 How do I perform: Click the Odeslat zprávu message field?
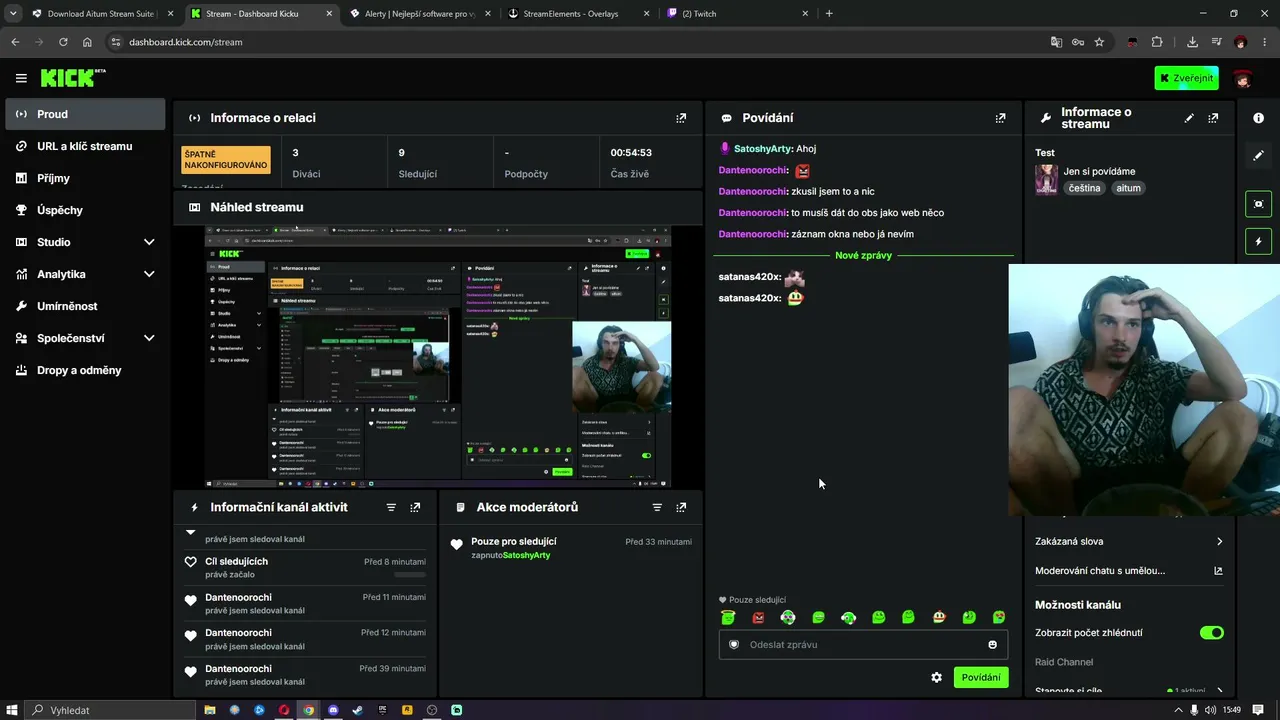863,645
